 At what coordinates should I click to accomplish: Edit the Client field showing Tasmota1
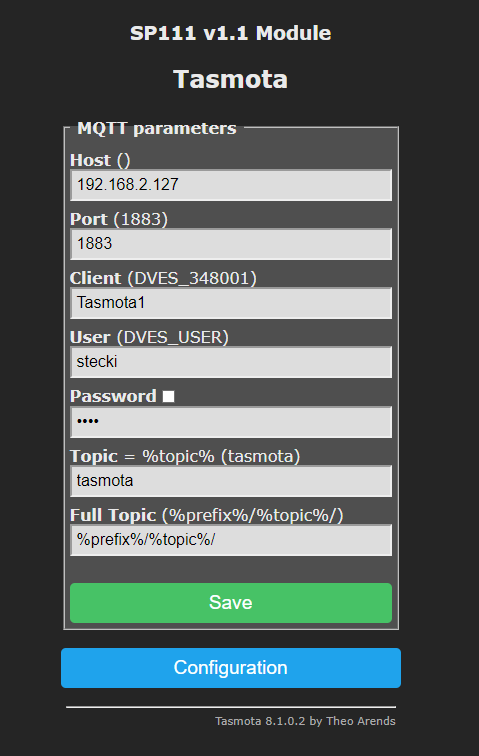tap(231, 303)
